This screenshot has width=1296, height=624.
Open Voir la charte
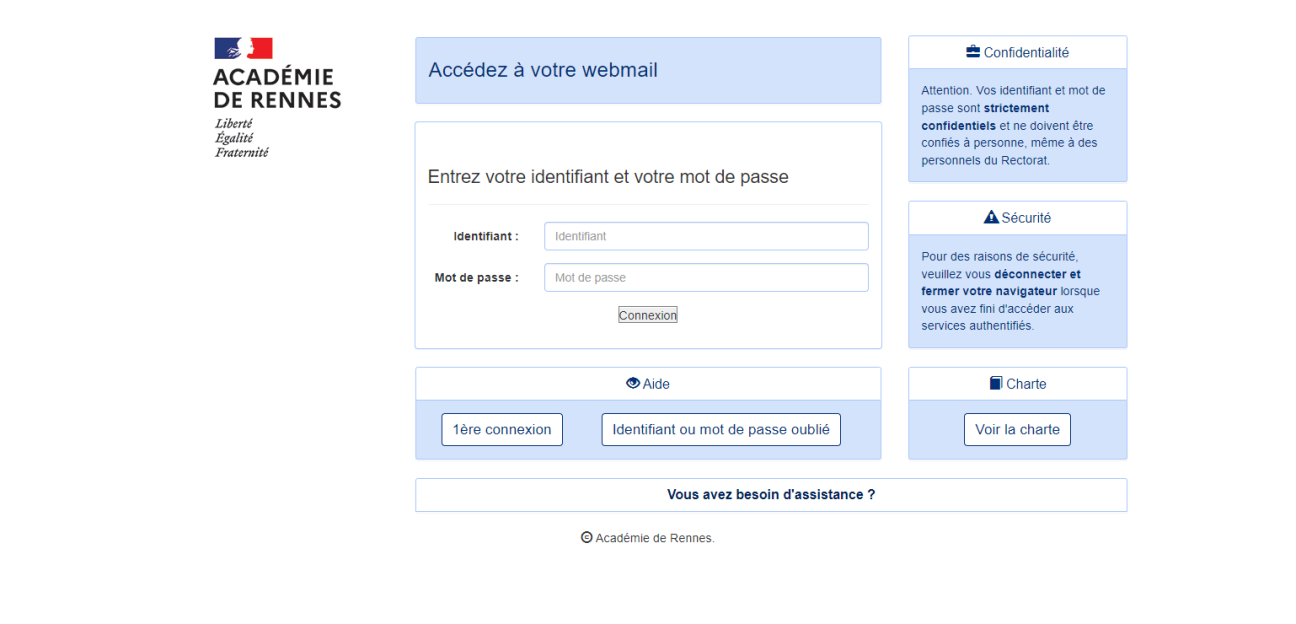pyautogui.click(x=1017, y=429)
